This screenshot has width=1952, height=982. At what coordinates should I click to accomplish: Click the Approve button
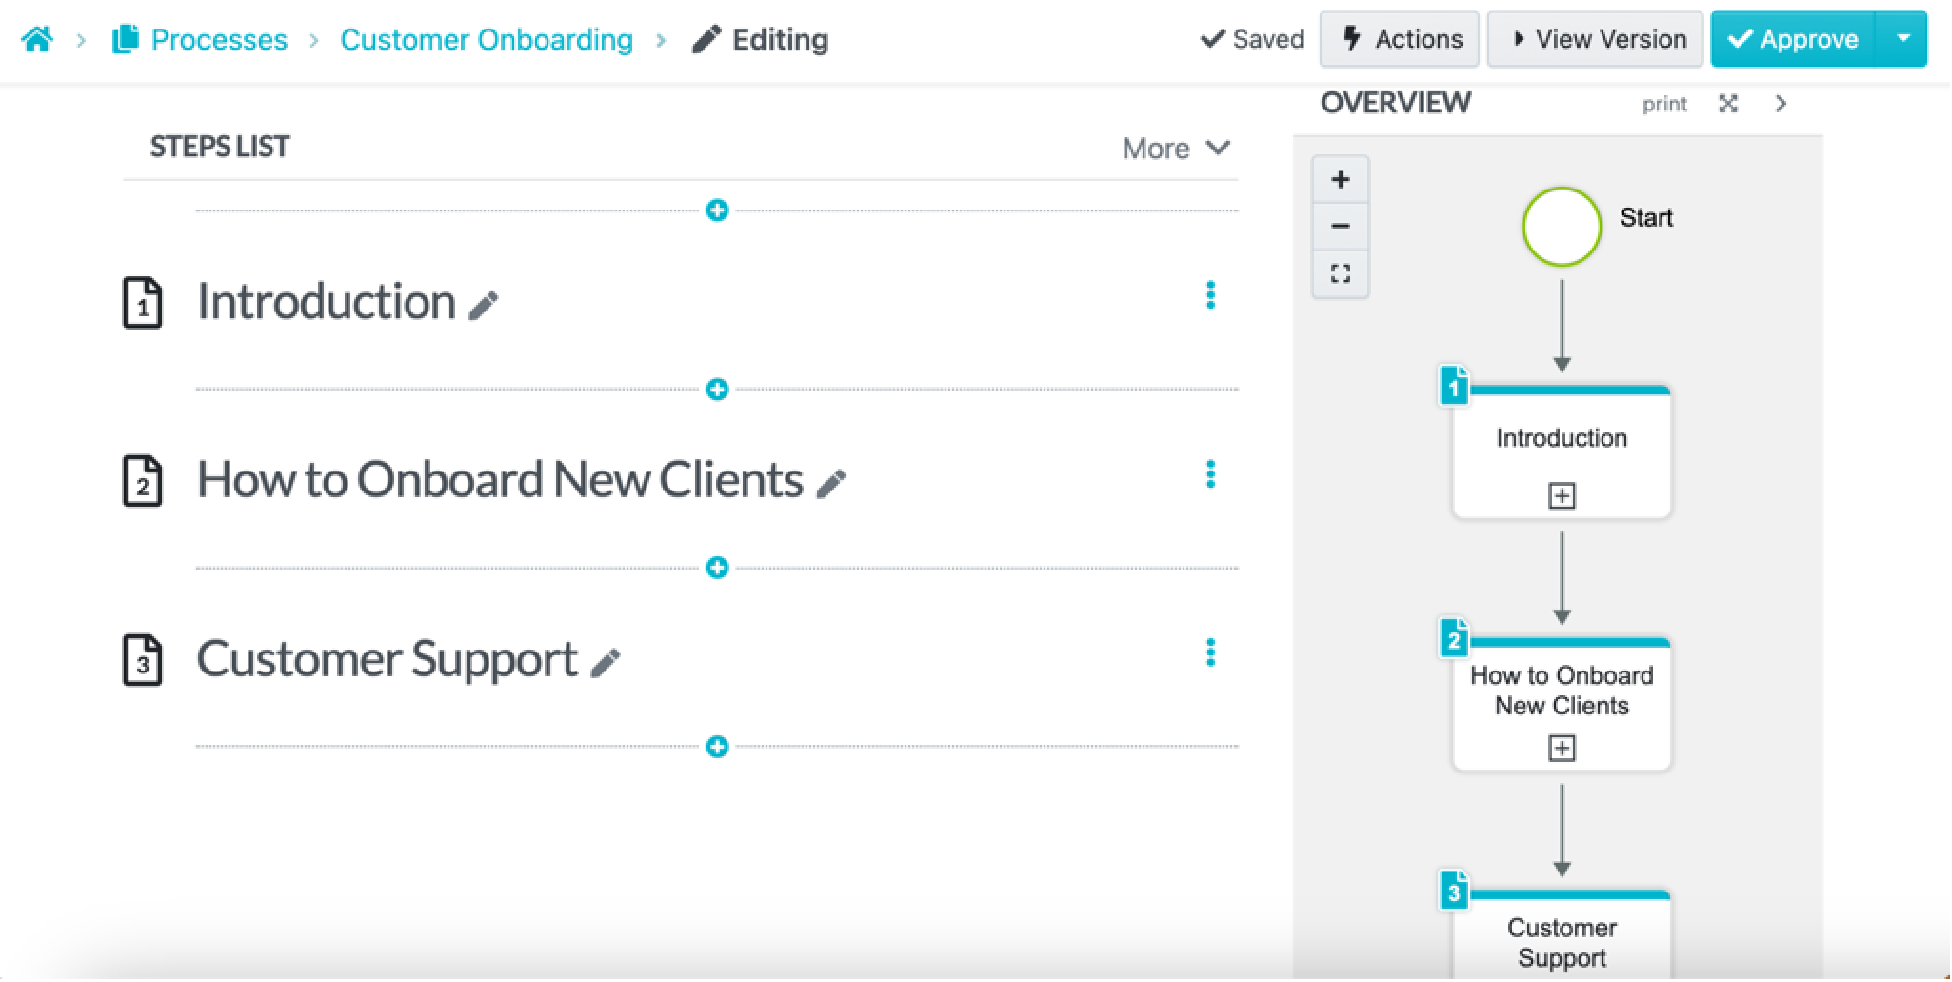(1792, 39)
